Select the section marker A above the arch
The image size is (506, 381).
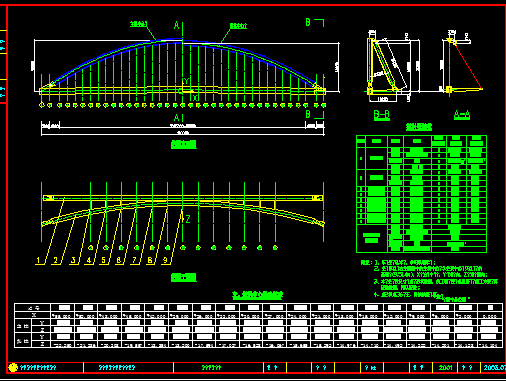click(x=177, y=25)
